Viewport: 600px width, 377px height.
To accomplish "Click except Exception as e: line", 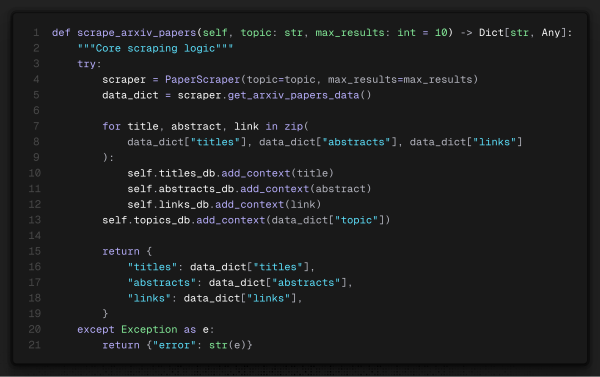I will coord(146,330).
